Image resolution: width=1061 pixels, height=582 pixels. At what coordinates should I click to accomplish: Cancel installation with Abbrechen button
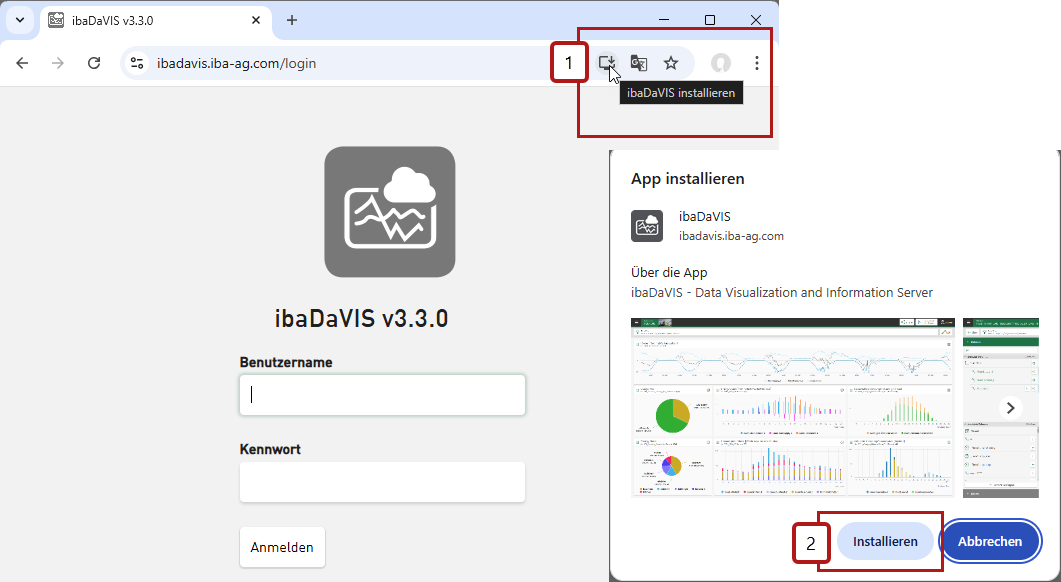point(990,541)
